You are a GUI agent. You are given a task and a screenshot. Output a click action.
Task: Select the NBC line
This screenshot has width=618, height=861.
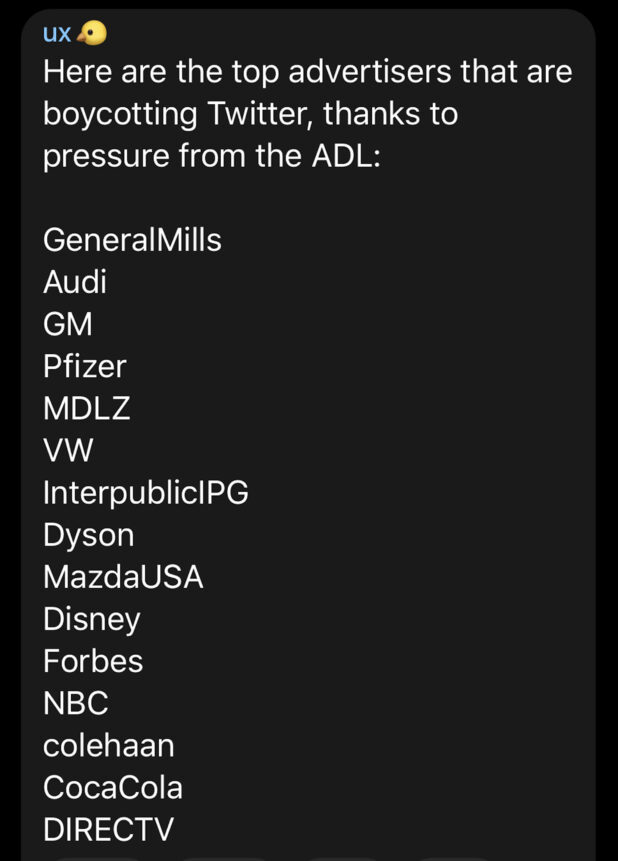pyautogui.click(x=76, y=703)
